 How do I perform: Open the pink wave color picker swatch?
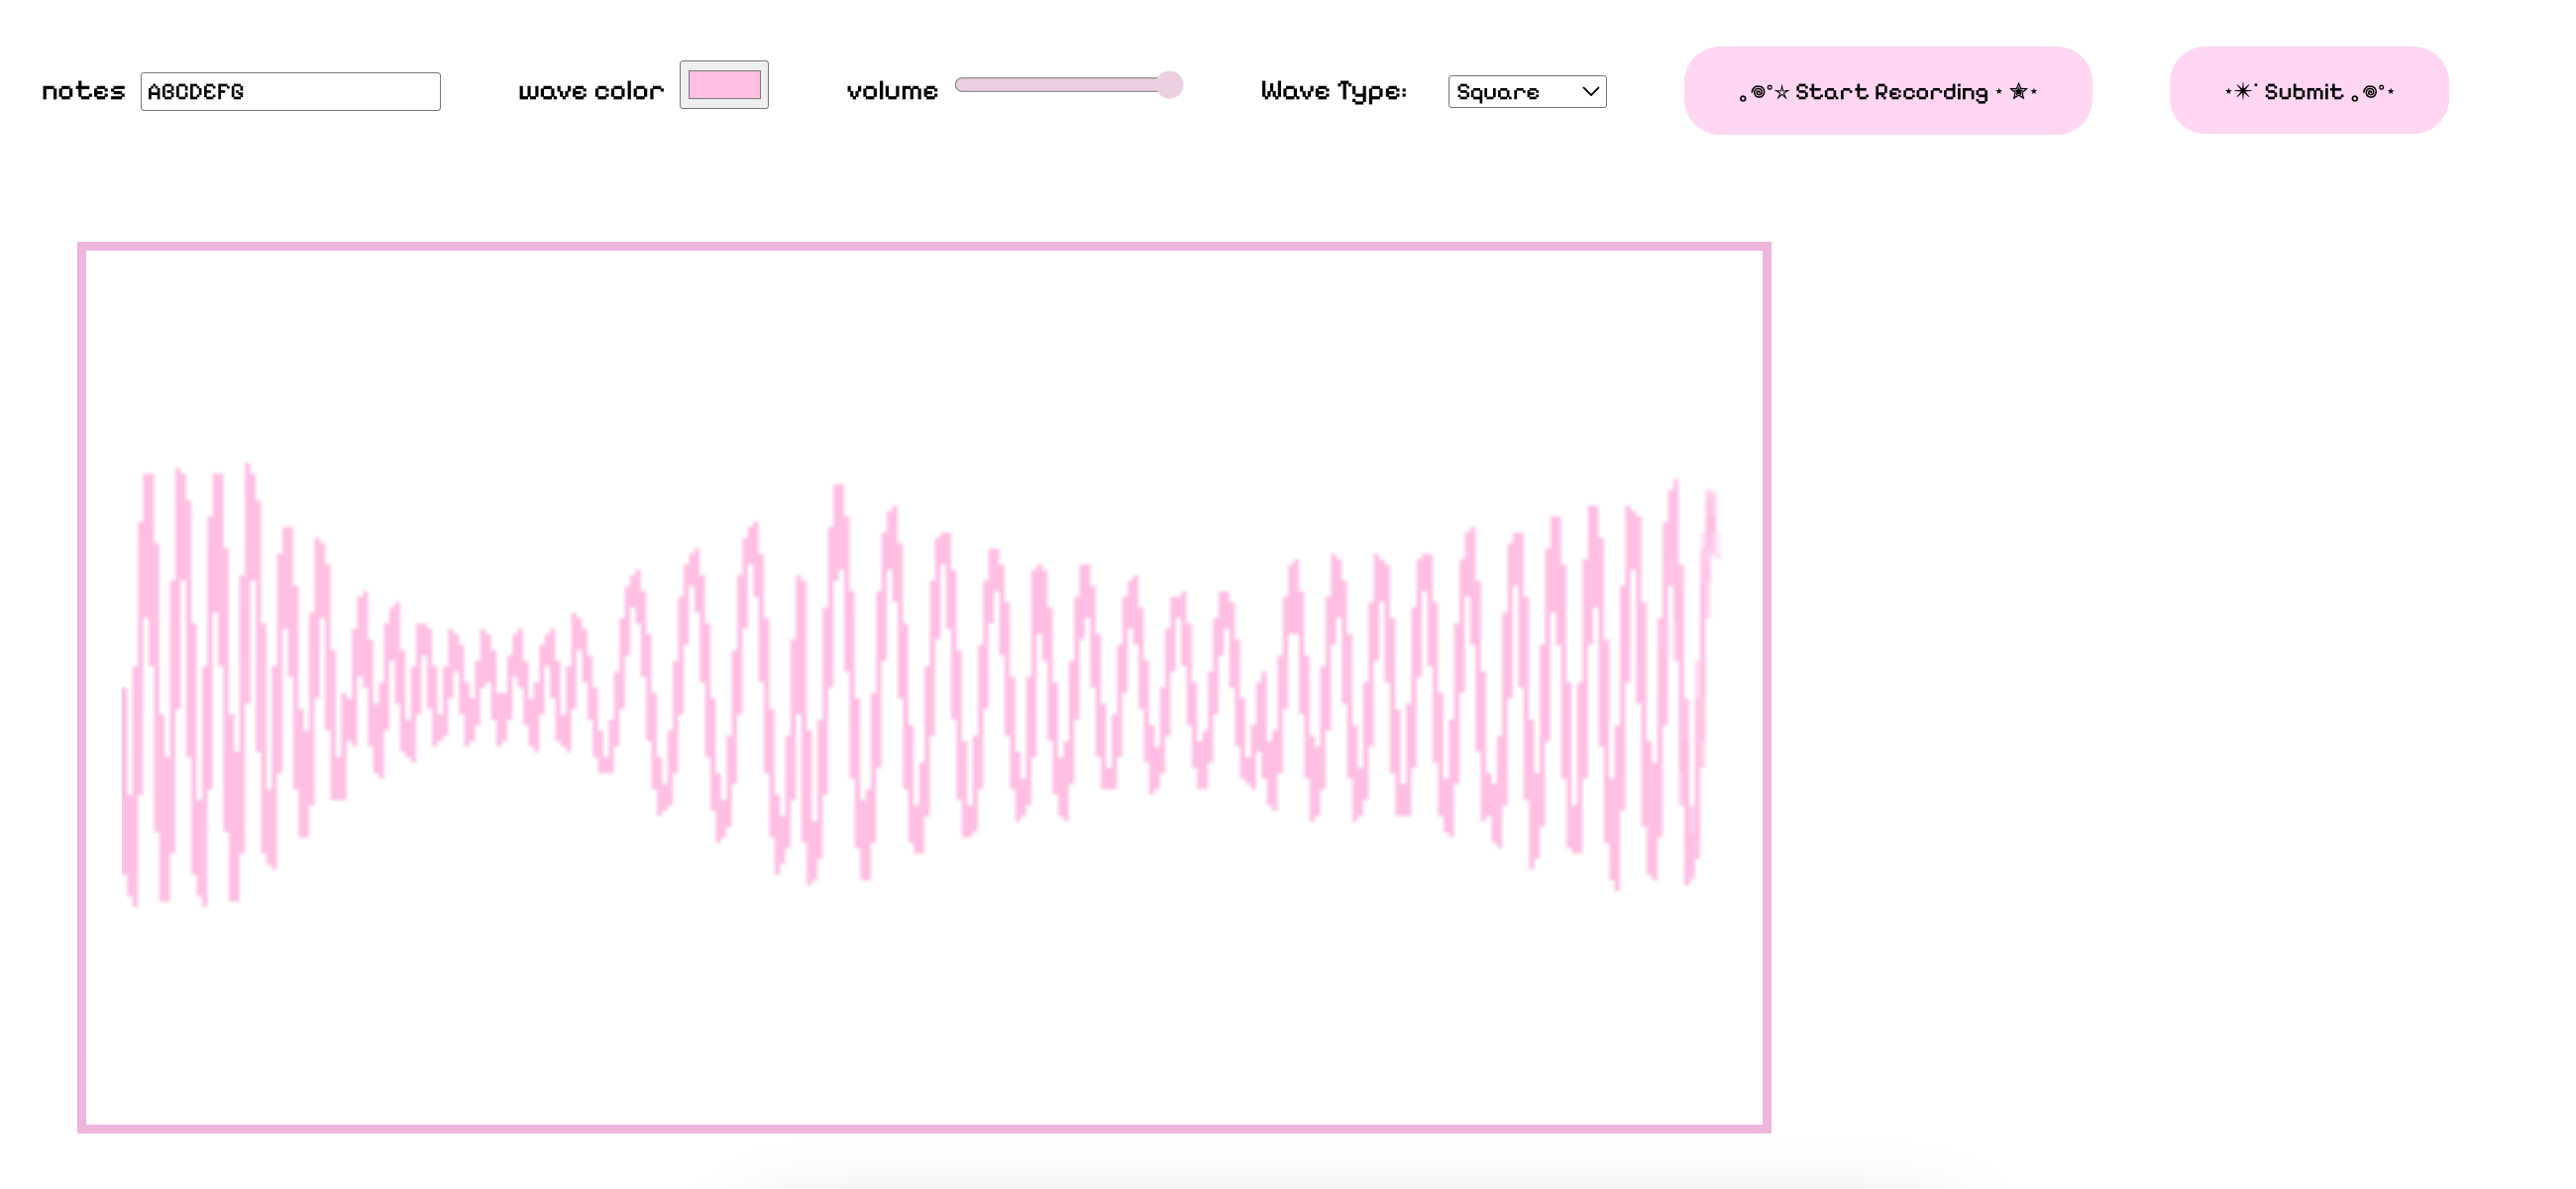click(724, 85)
